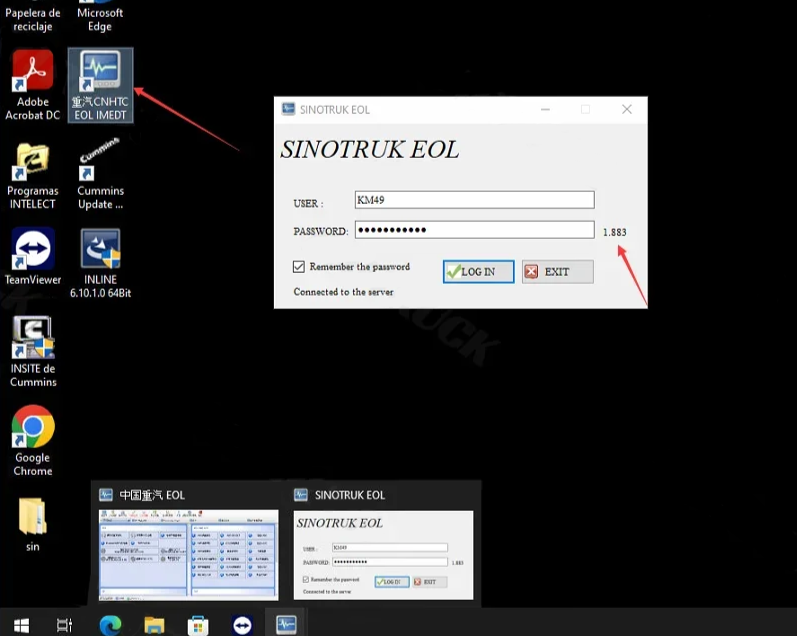Select the 中国重汽 EOL window thumbnail

(x=189, y=555)
